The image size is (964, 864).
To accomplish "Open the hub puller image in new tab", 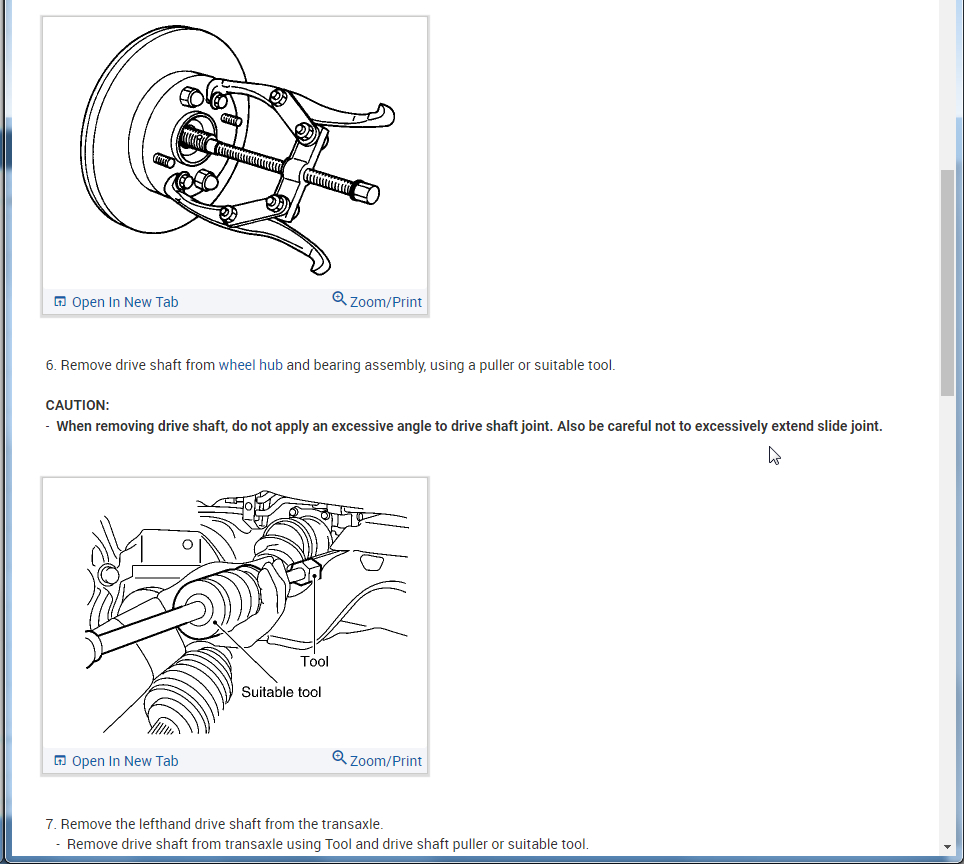I will (116, 302).
